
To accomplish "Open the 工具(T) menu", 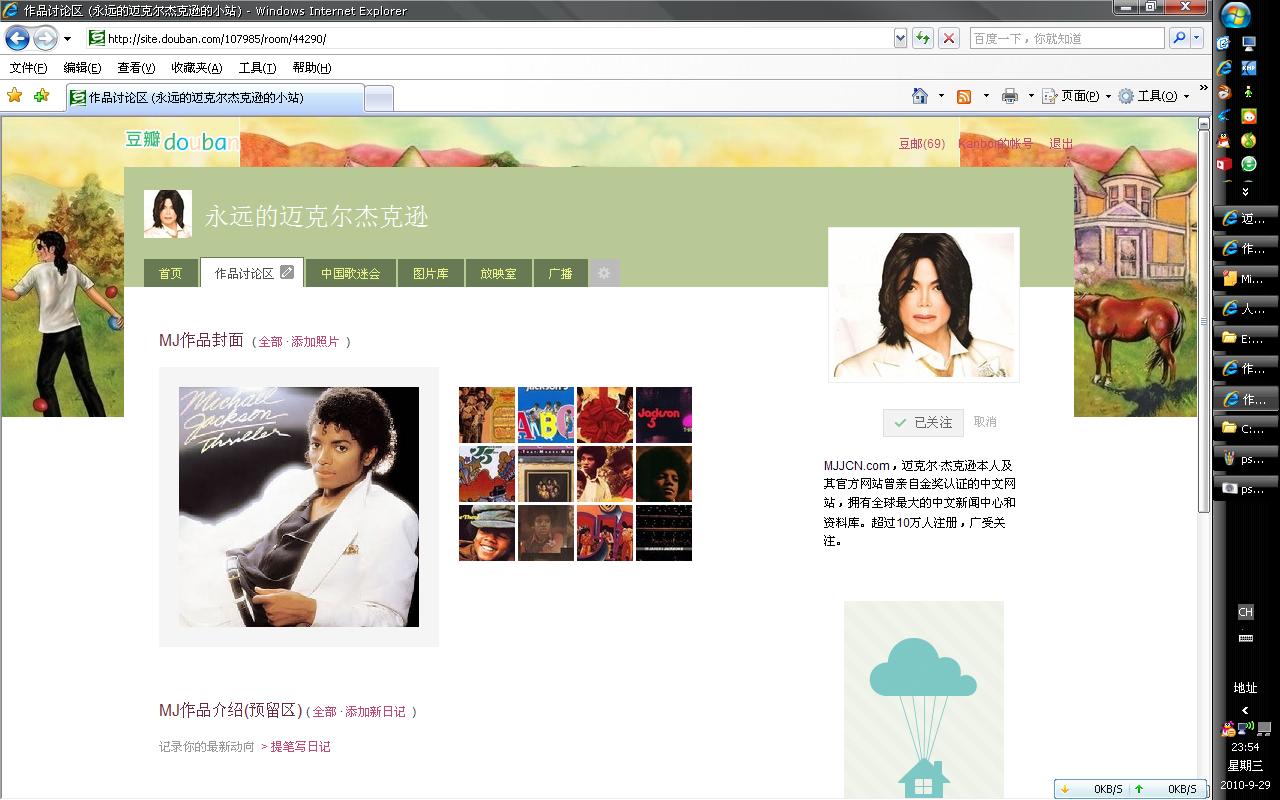I will click(x=257, y=68).
